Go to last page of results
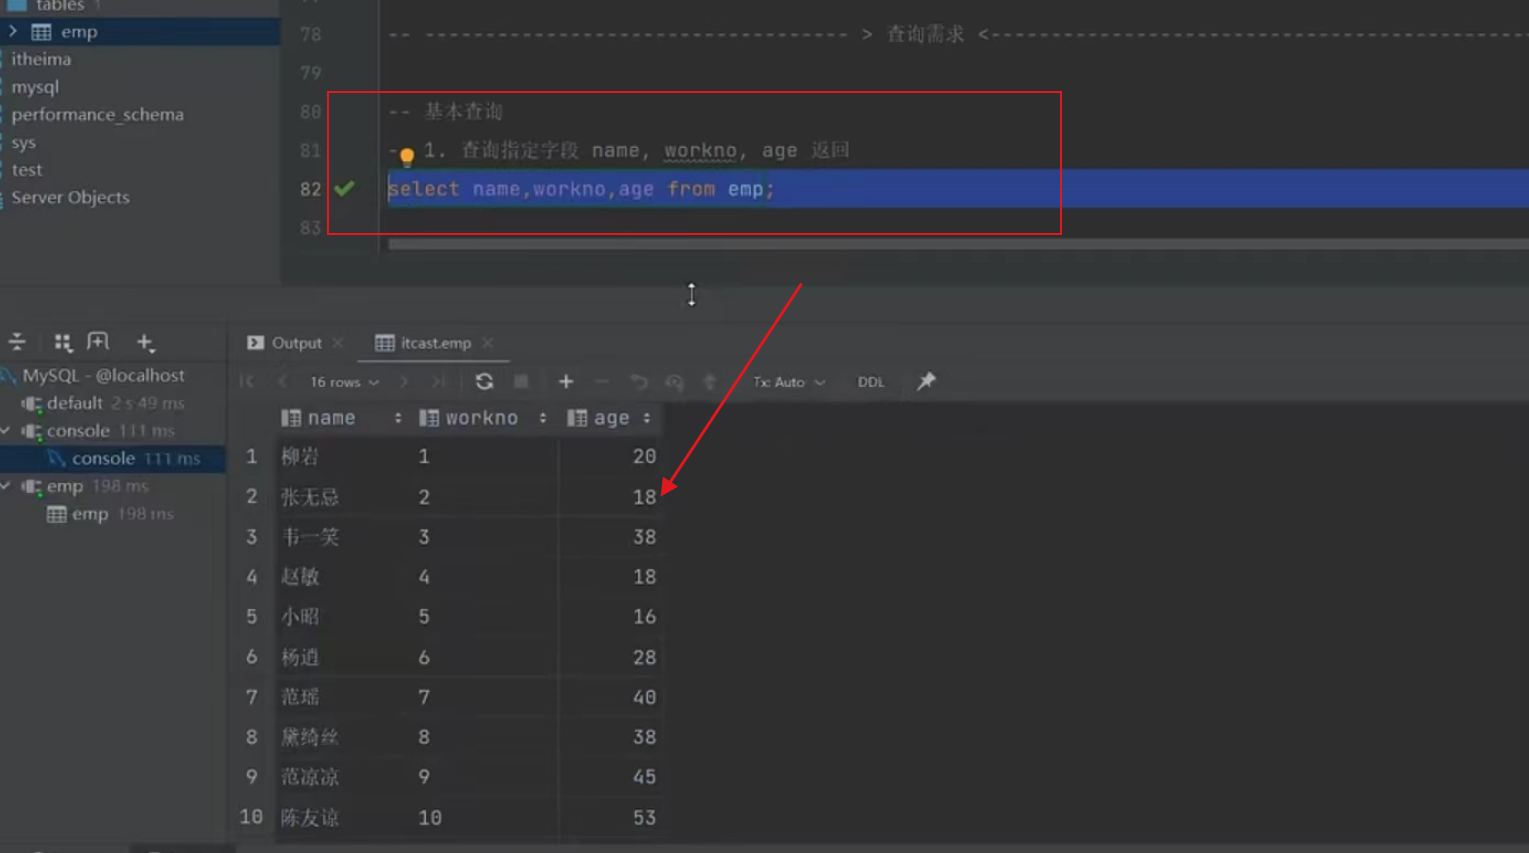The width and height of the screenshot is (1529, 853). click(x=438, y=382)
